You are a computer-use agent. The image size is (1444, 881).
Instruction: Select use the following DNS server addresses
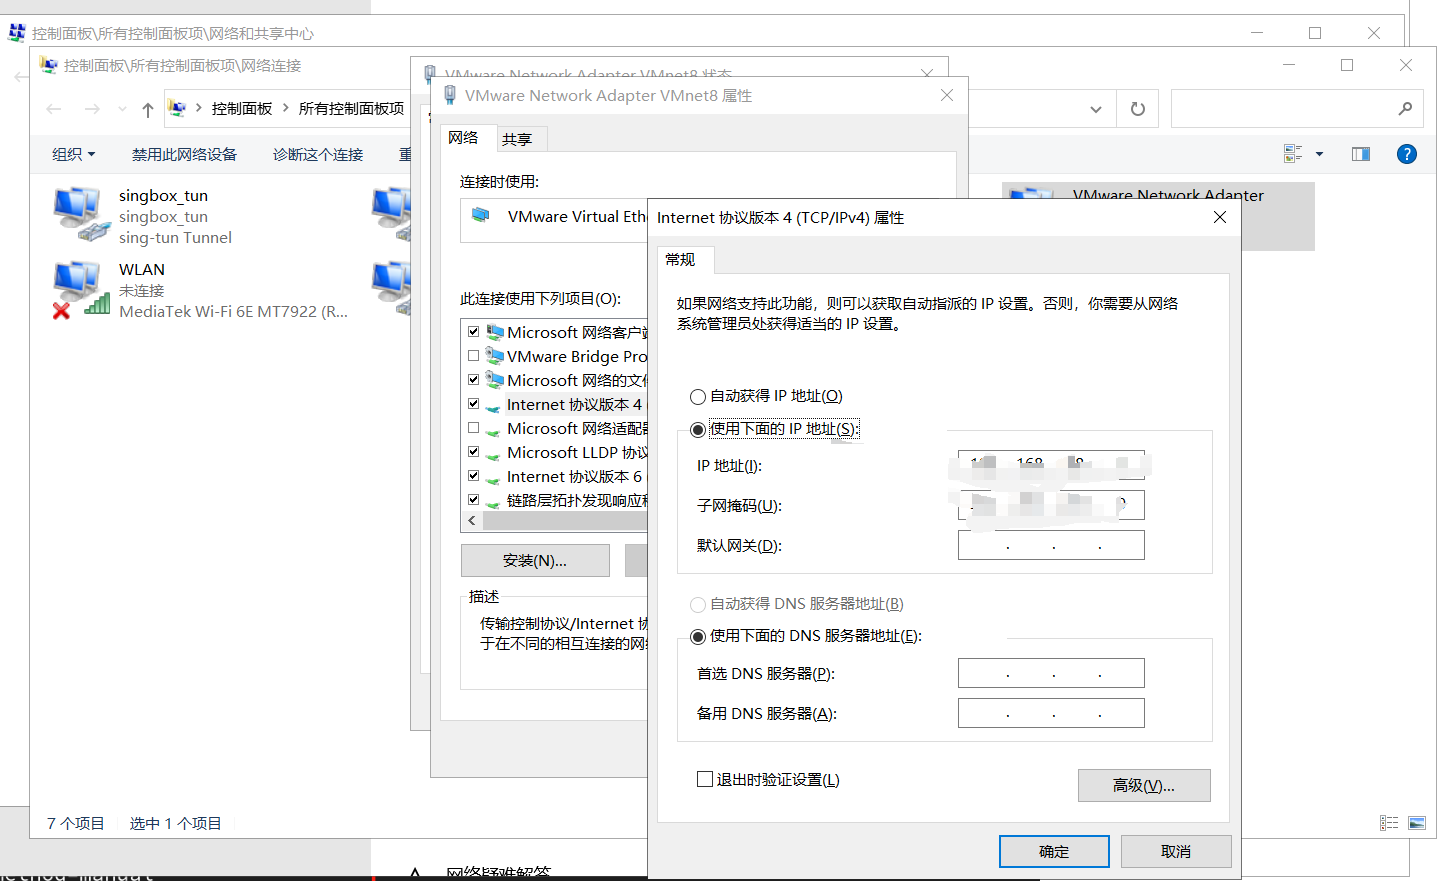[x=698, y=637]
